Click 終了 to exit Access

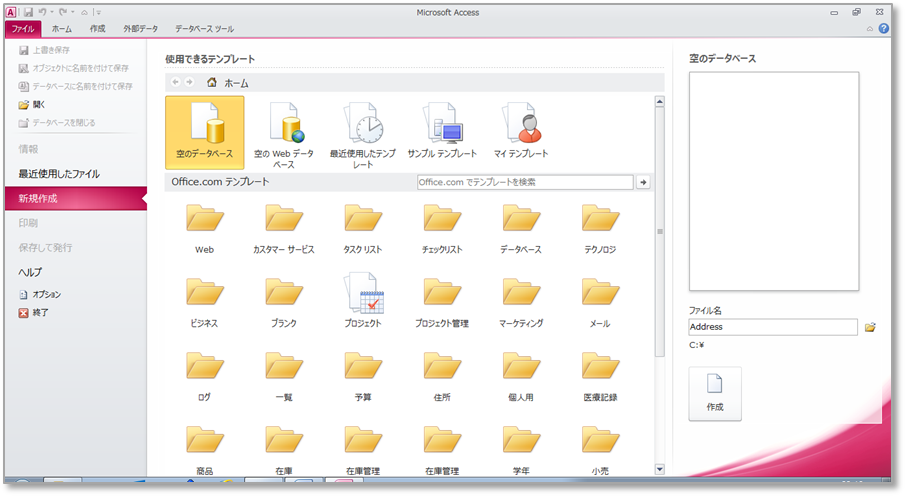[x=33, y=313]
